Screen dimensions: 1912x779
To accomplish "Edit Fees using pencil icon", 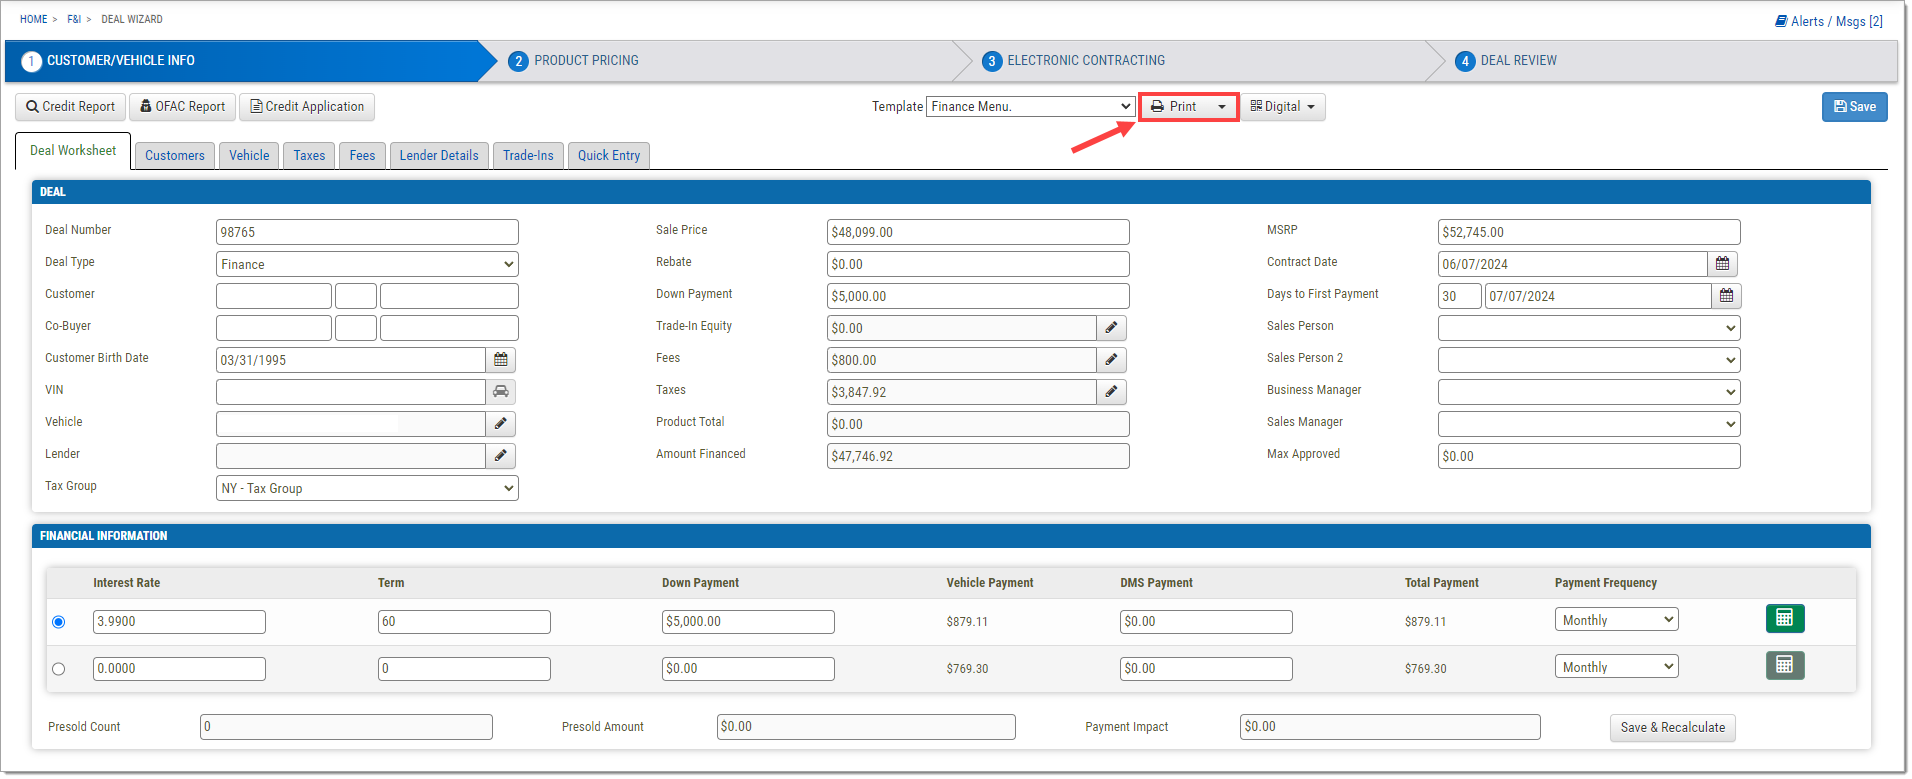I will coord(1111,360).
